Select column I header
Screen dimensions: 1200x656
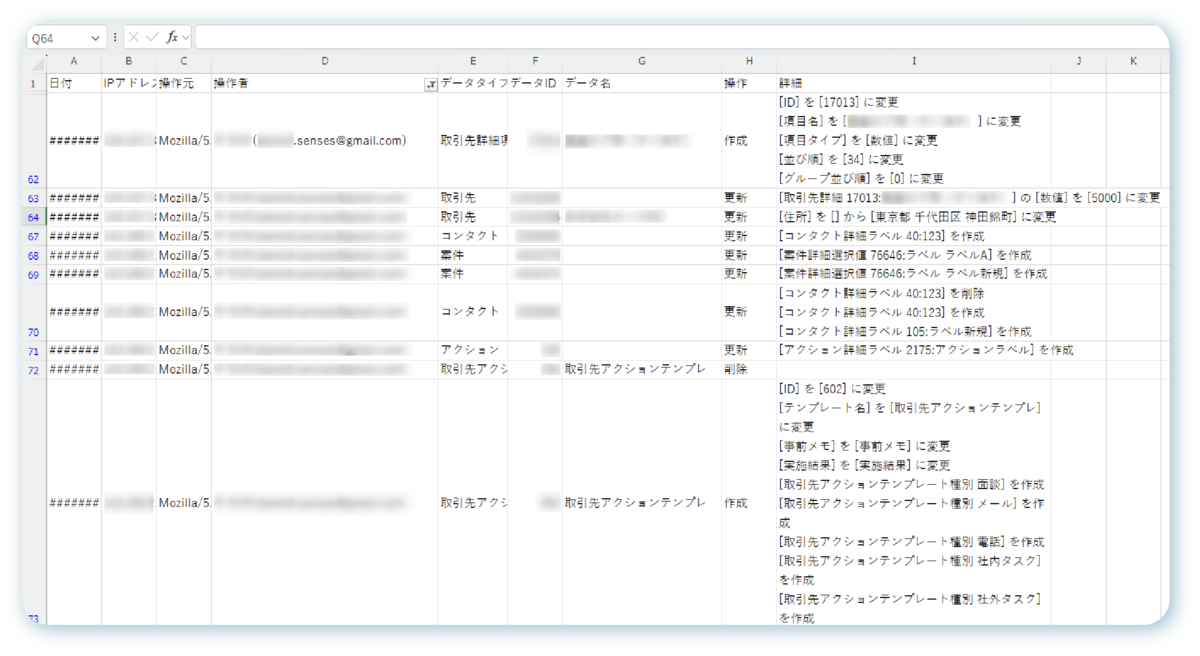pyautogui.click(x=913, y=62)
